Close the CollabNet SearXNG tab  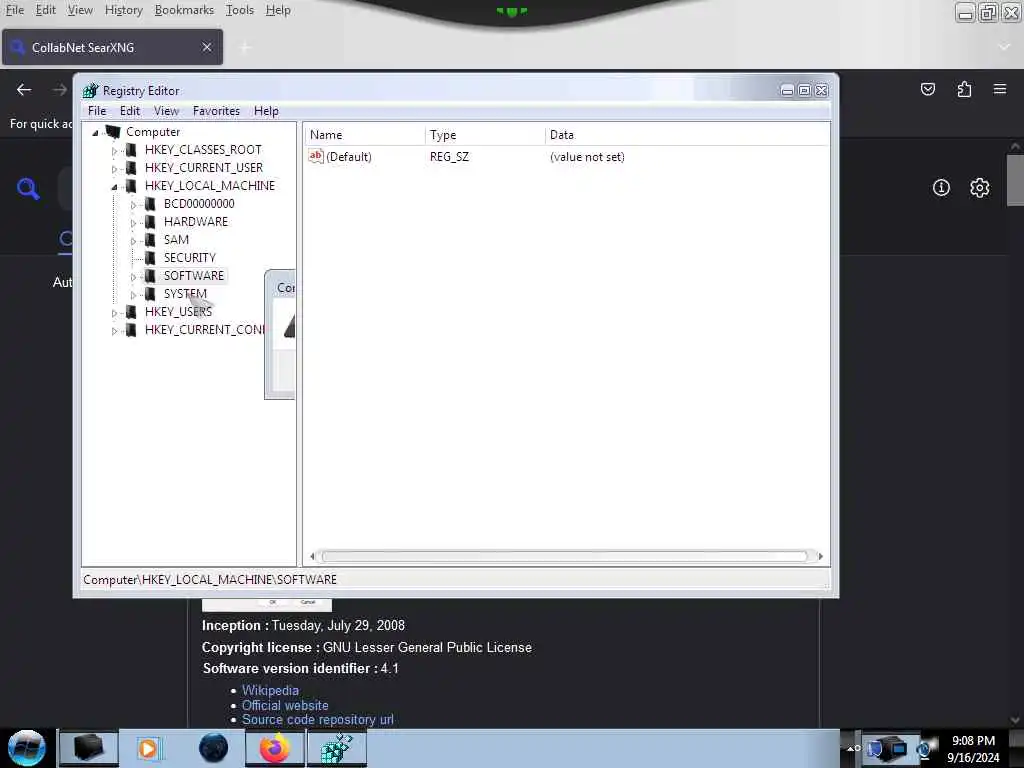pyautogui.click(x=207, y=48)
